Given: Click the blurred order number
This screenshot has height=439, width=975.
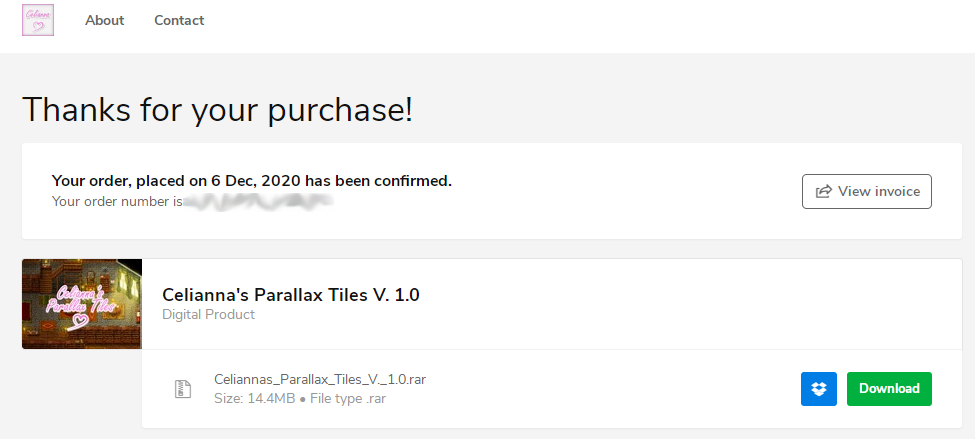Looking at the screenshot, I should [259, 201].
